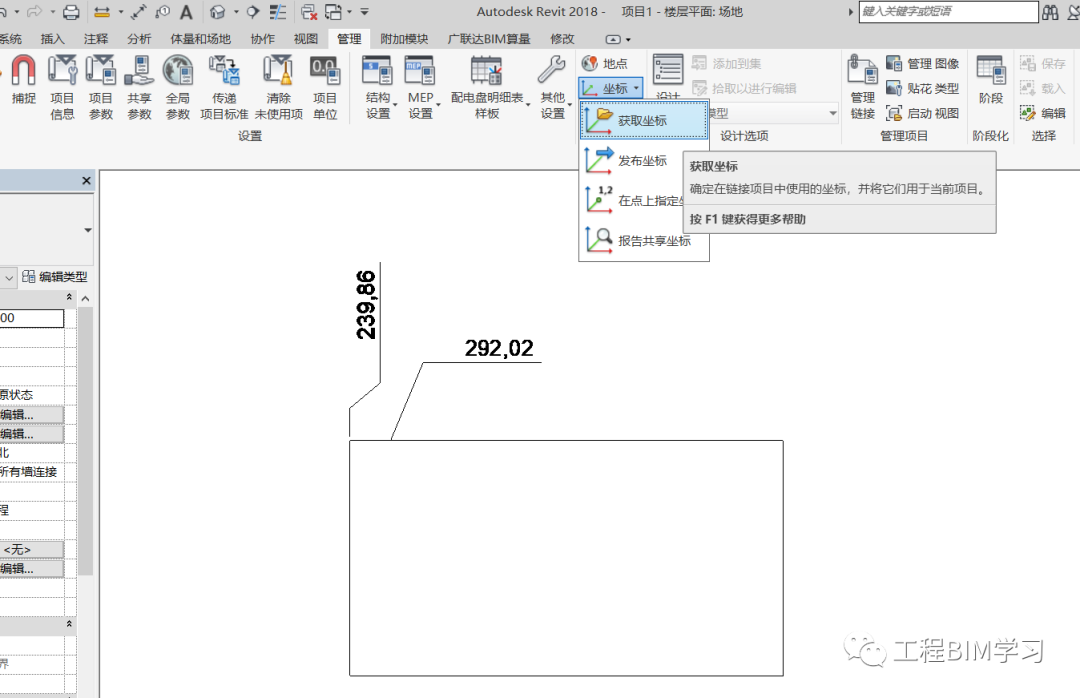Screen dimensions: 1080x698
Task: Open 阶段 (Phases) dialog
Action: 990,79
